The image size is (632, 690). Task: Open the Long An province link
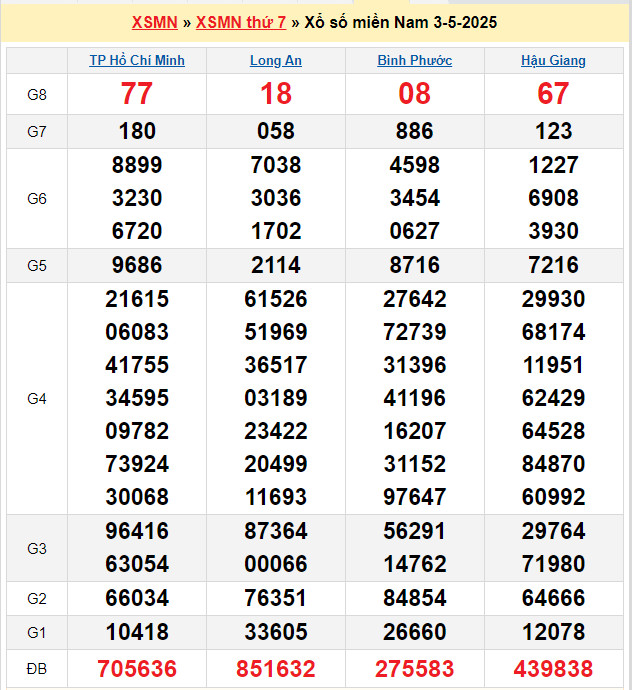click(x=276, y=61)
